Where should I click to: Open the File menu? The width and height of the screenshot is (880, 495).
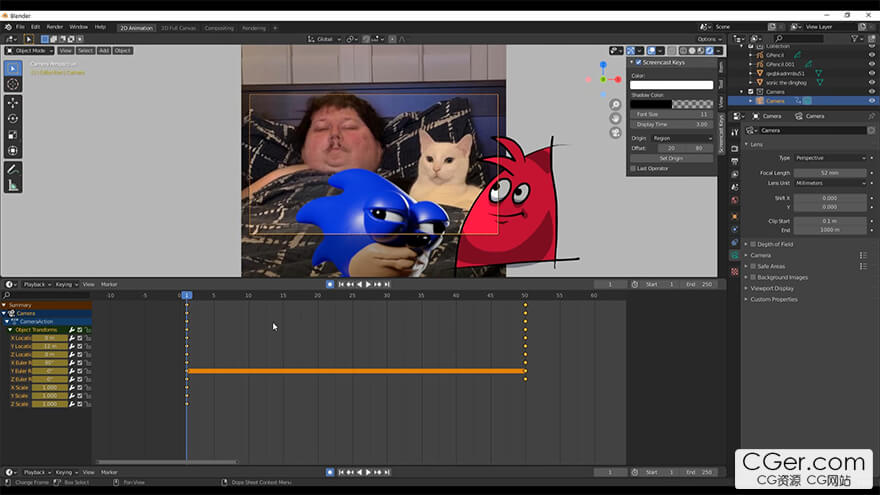pos(20,27)
